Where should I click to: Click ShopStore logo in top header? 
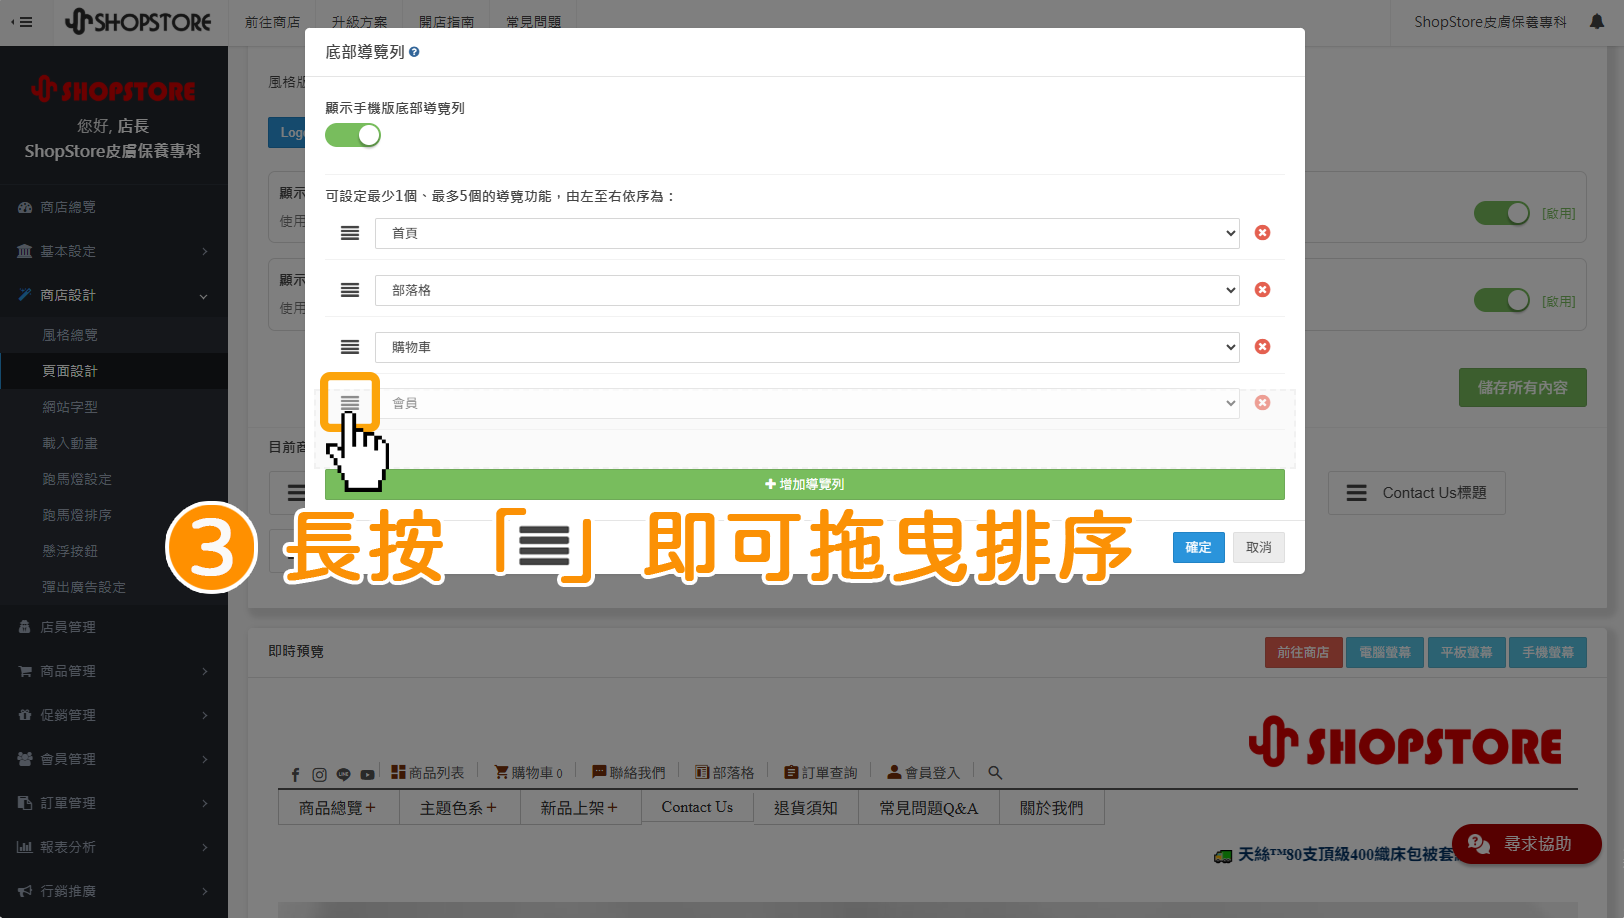(x=138, y=21)
